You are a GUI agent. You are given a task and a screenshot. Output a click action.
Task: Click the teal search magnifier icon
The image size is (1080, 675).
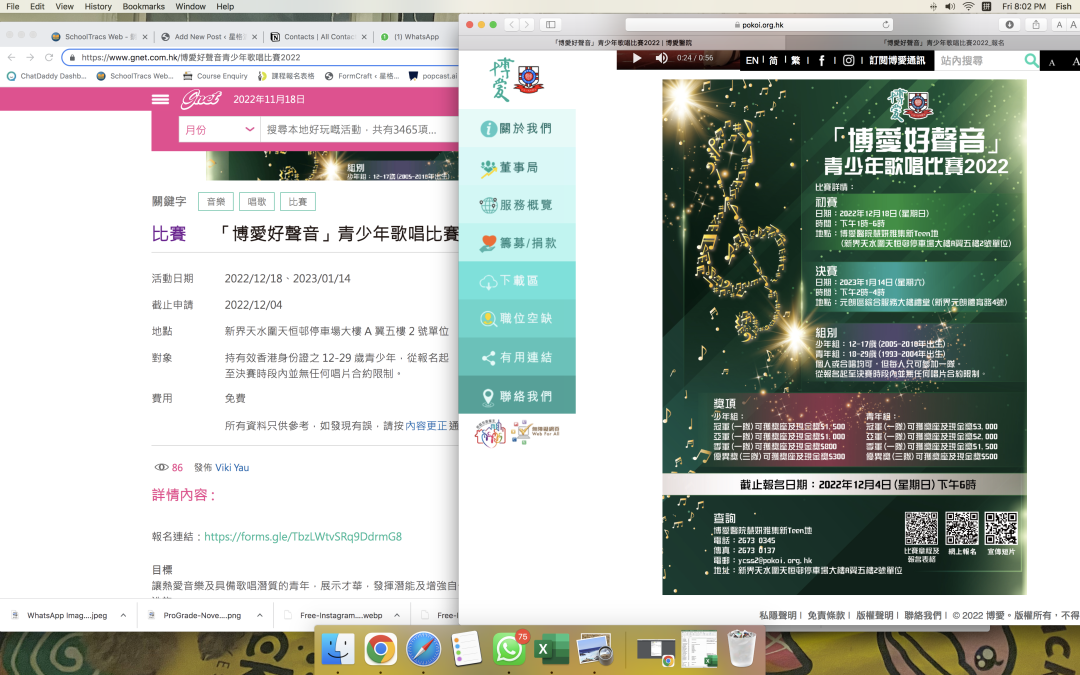coord(1031,61)
